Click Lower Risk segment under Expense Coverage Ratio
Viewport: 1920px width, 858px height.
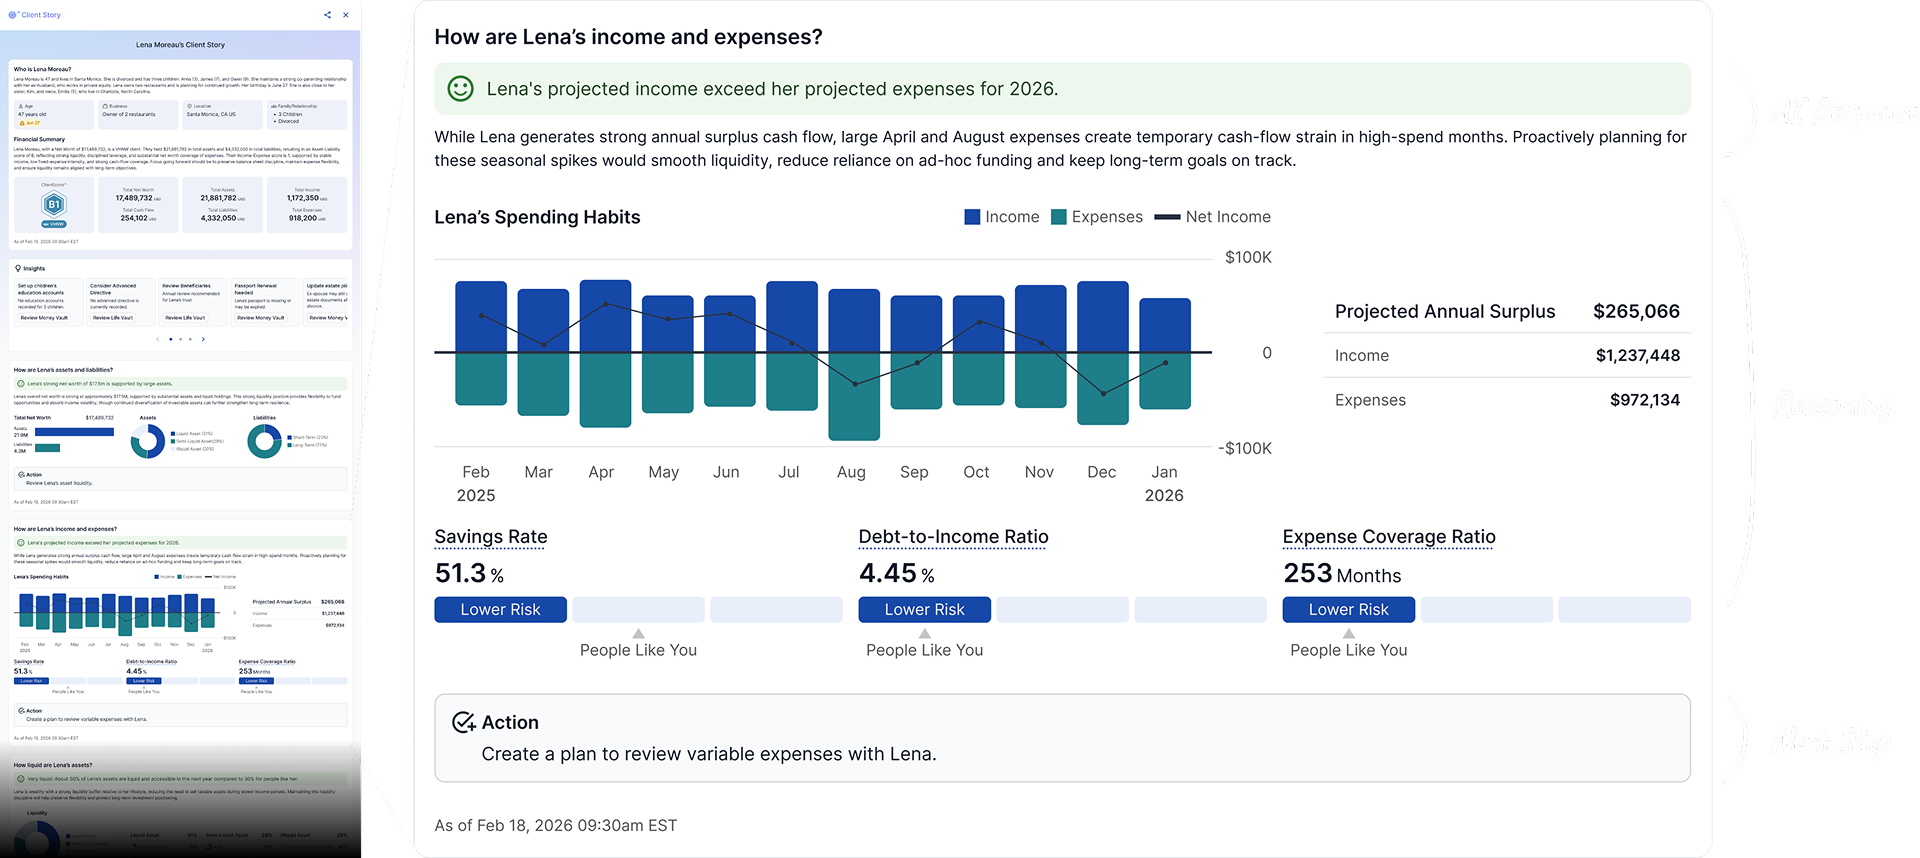point(1348,610)
